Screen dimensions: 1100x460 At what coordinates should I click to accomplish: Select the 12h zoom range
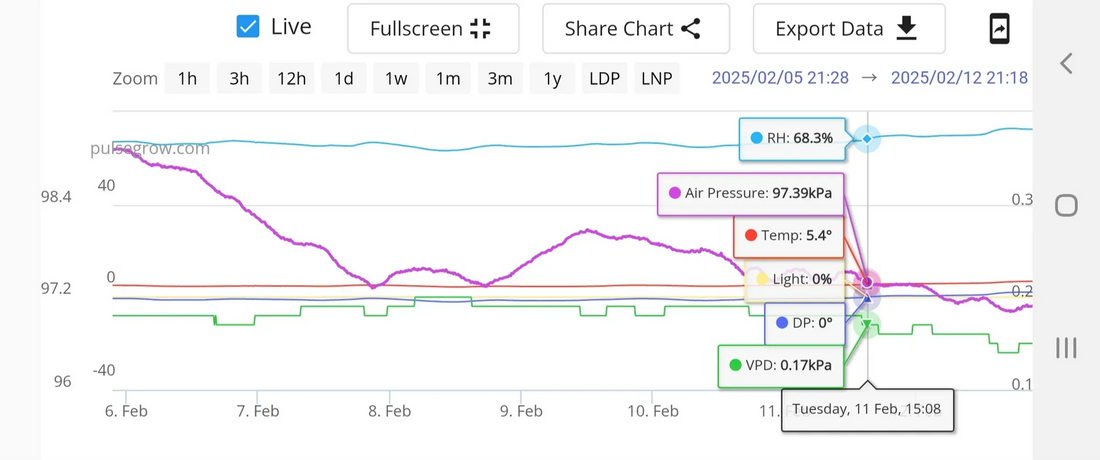point(291,79)
